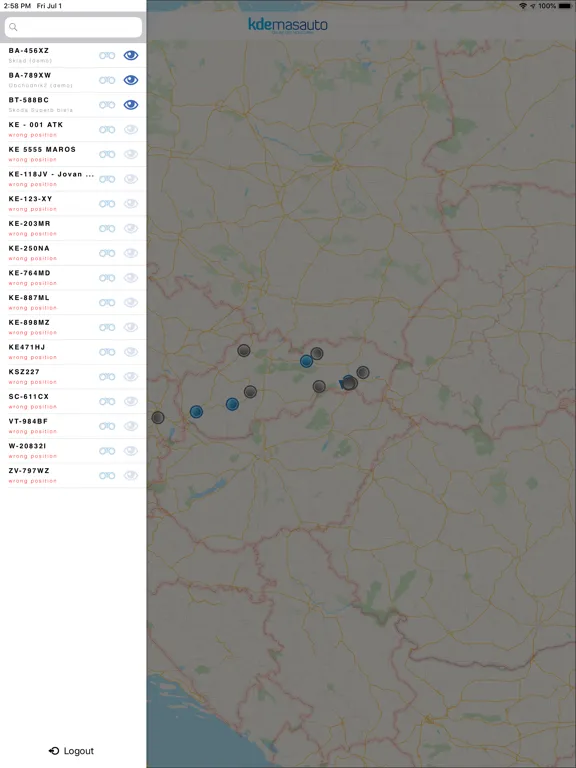This screenshot has width=576, height=768.
Task: Tap binoculars icon for KE 5555 MAROS
Action: (x=107, y=154)
